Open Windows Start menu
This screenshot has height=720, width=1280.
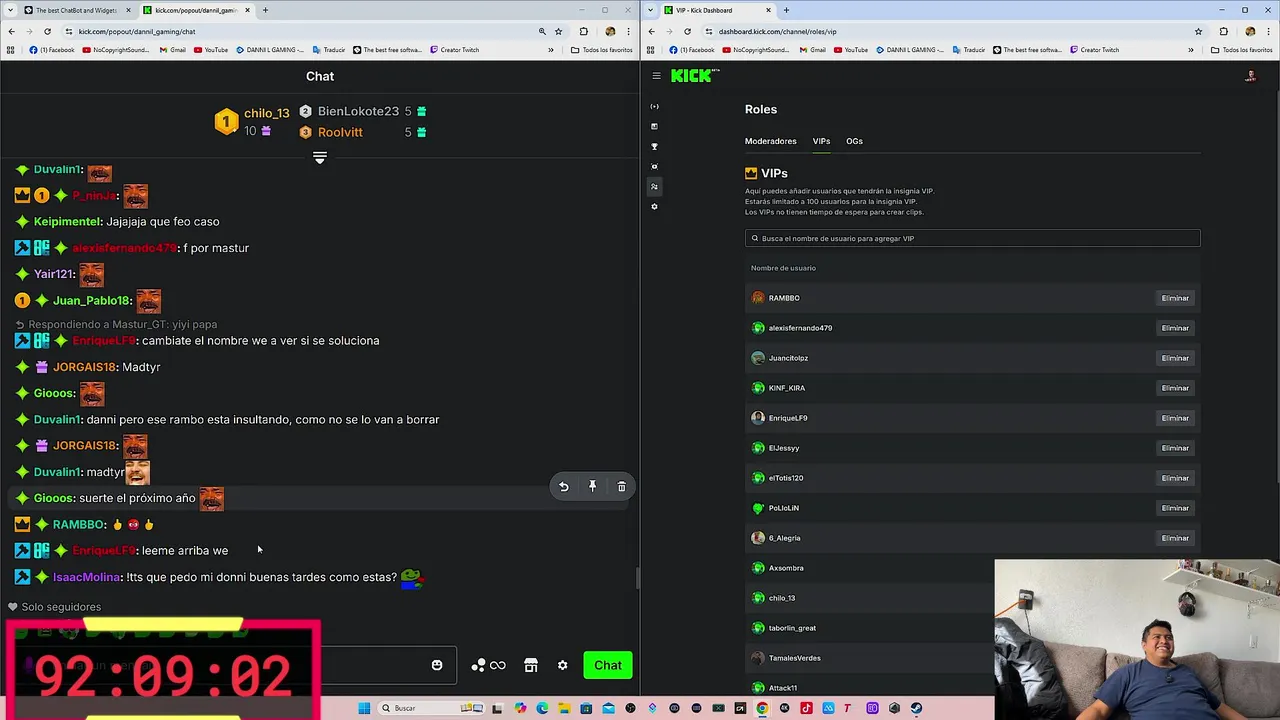(x=364, y=708)
